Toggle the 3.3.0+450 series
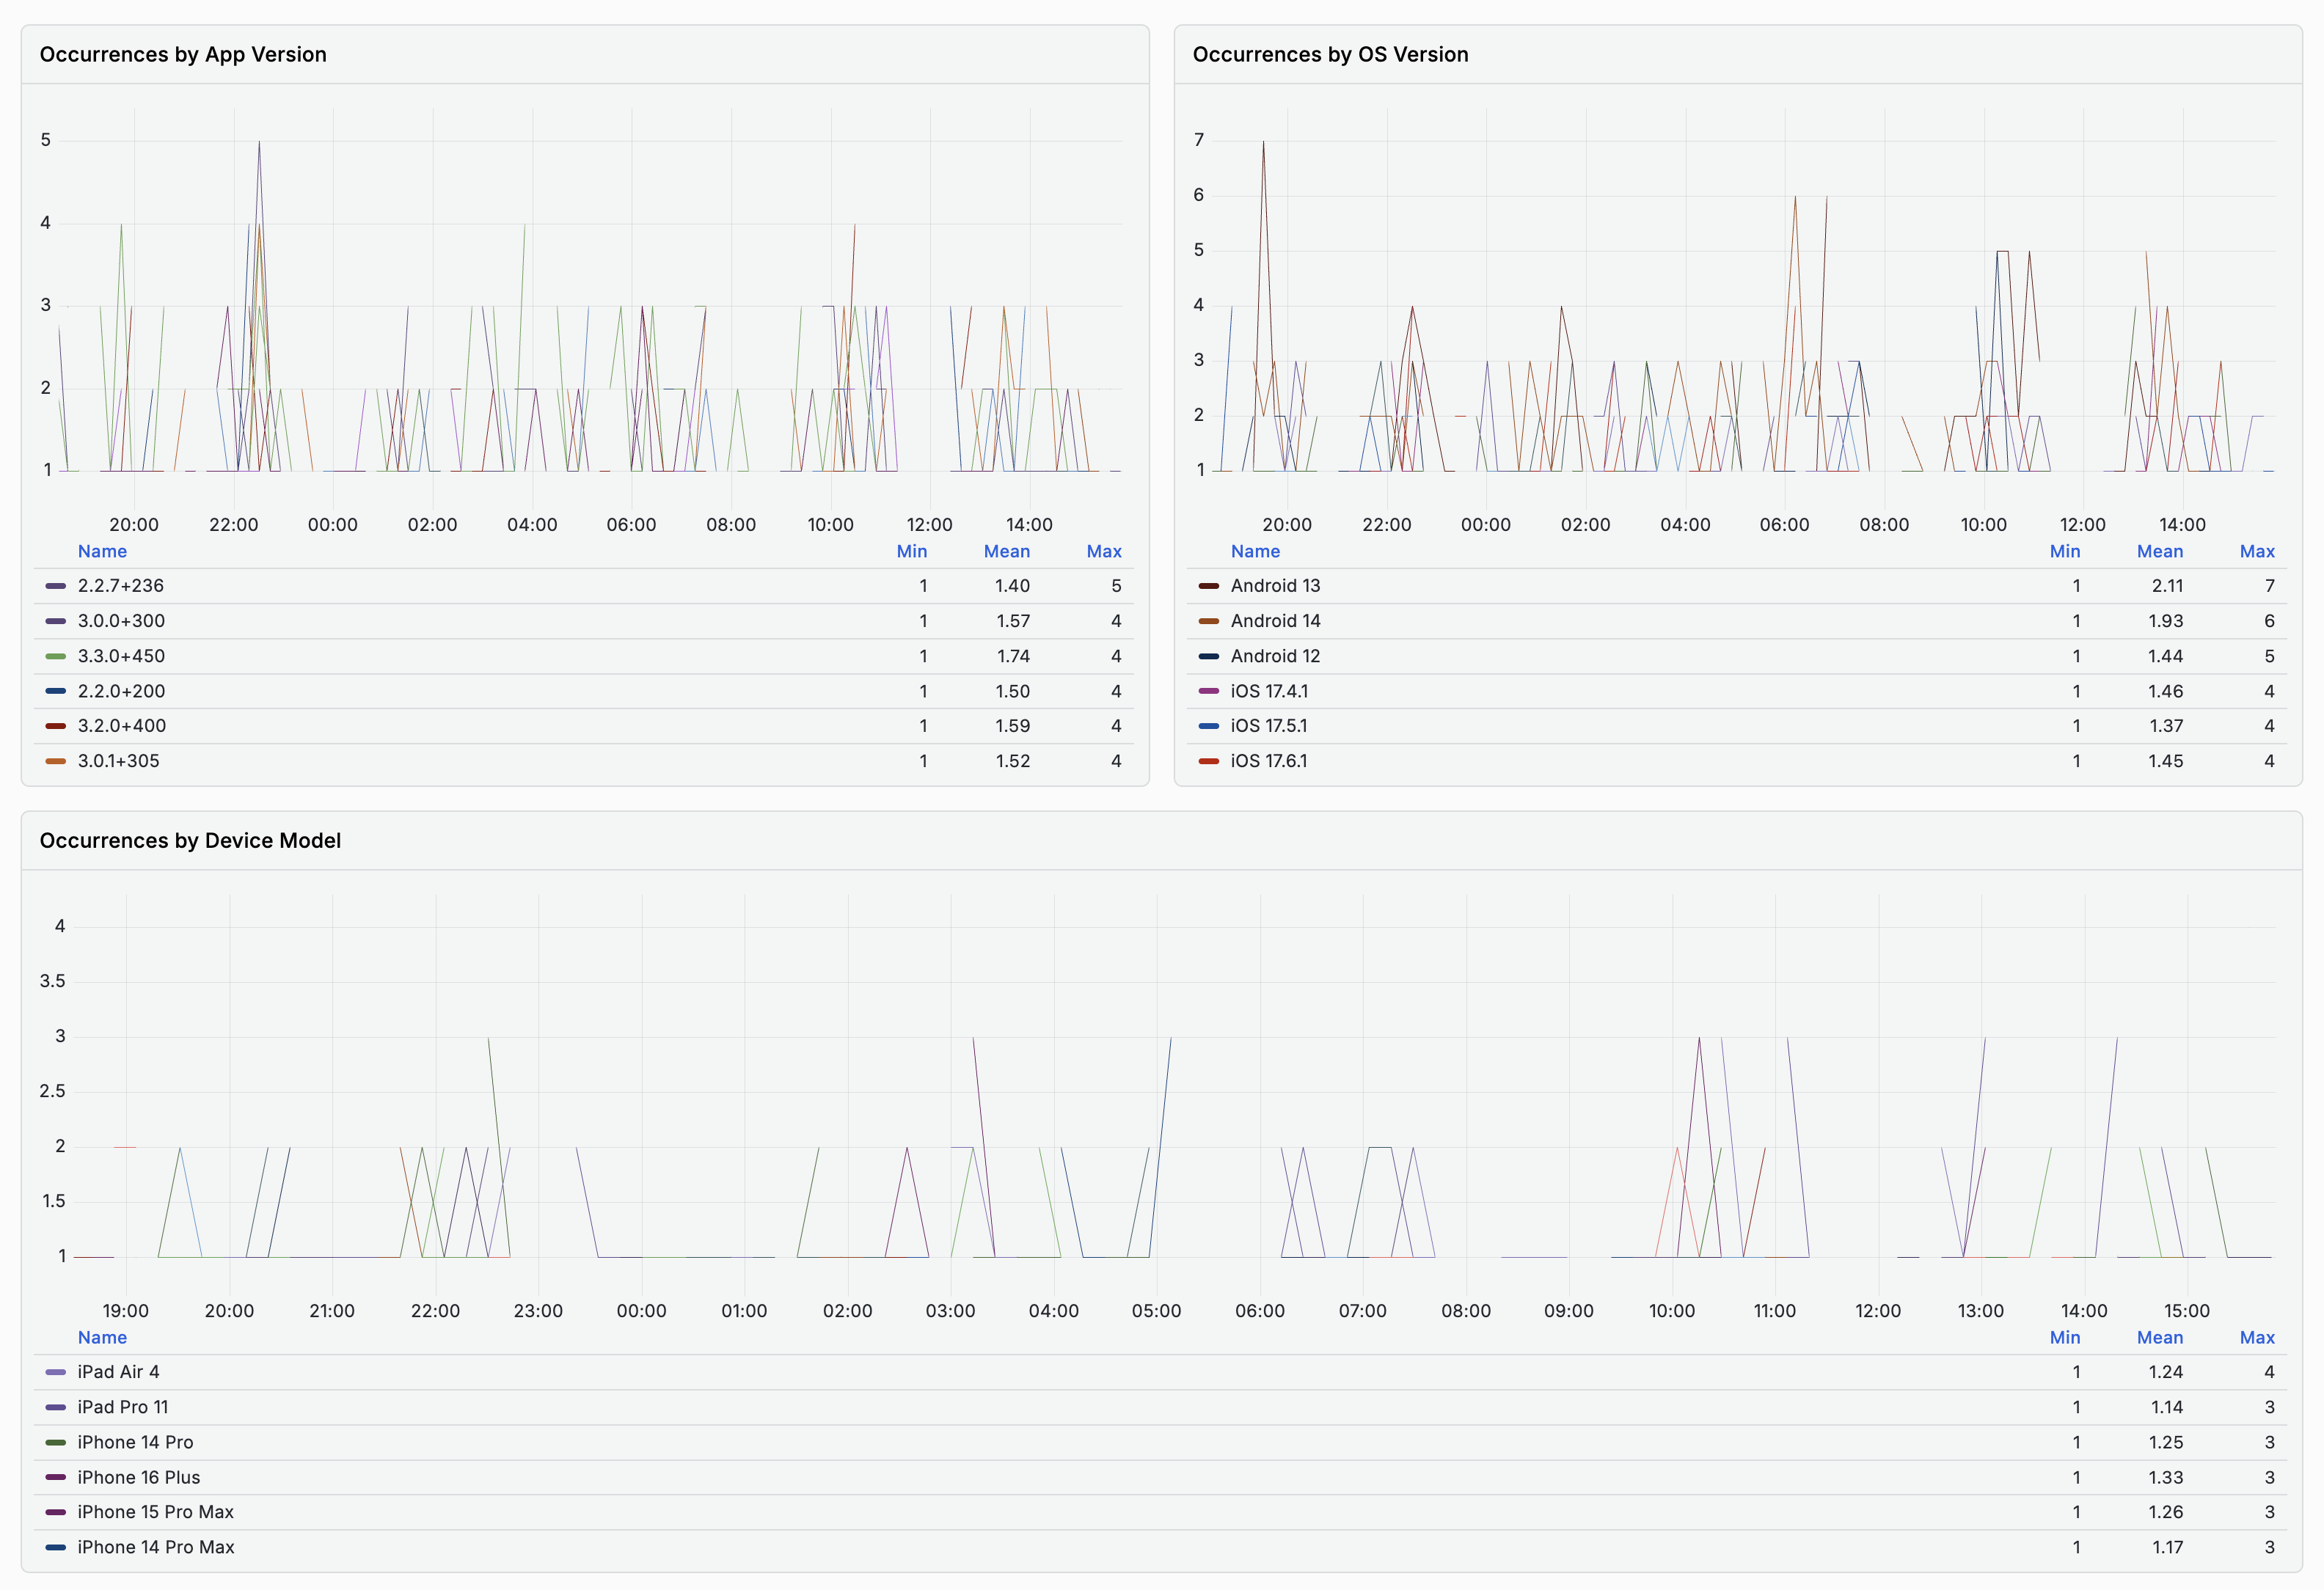The width and height of the screenshot is (2324, 1590). point(121,656)
